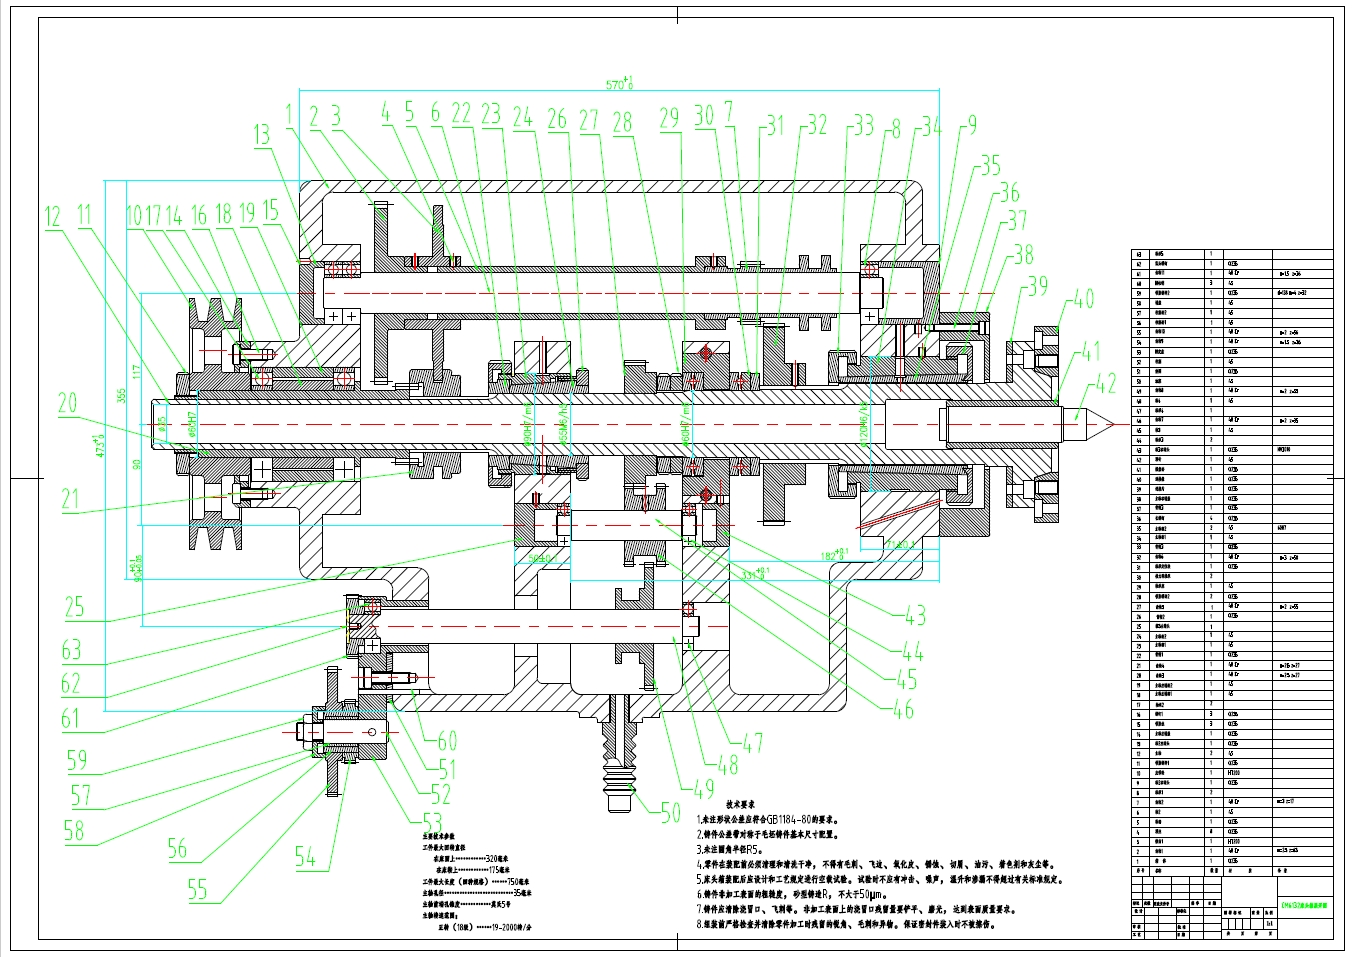
Task: Select part callout number 49
Action: click(x=704, y=788)
